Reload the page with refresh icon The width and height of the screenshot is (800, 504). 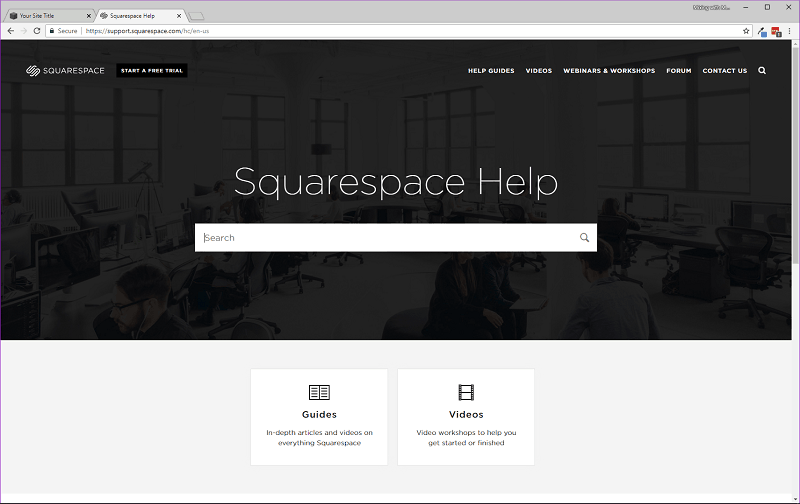coord(37,31)
